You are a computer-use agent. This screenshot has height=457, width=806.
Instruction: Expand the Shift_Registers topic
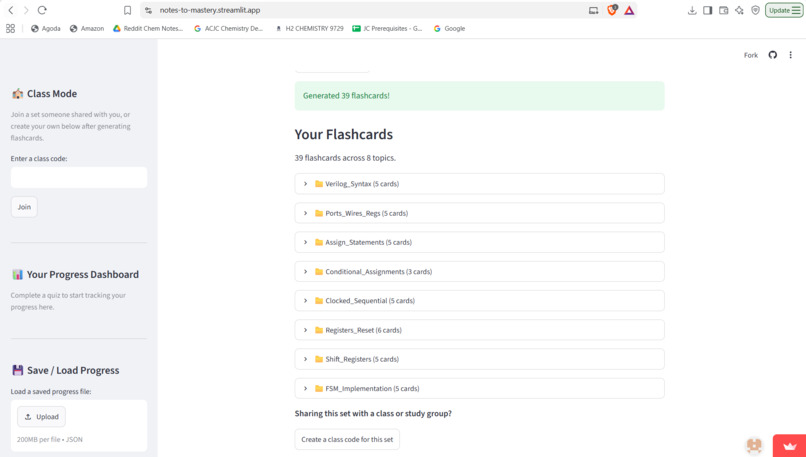pos(479,359)
